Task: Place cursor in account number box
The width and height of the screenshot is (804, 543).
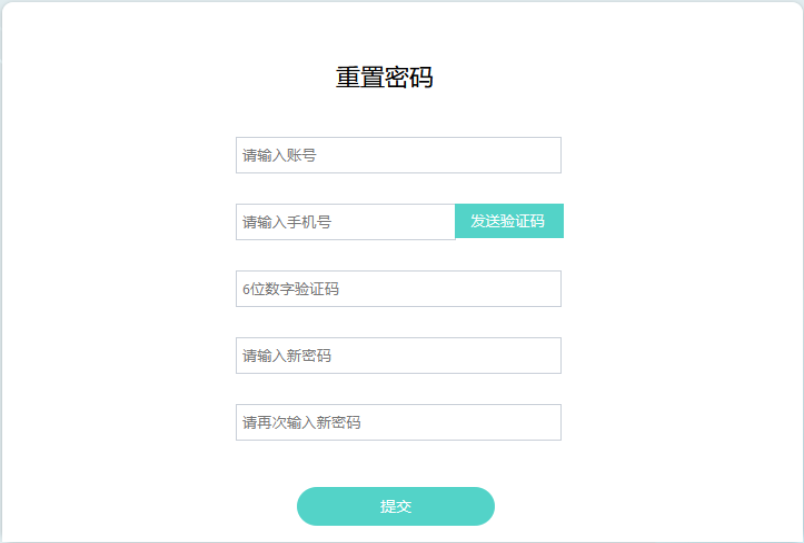Action: click(x=398, y=155)
